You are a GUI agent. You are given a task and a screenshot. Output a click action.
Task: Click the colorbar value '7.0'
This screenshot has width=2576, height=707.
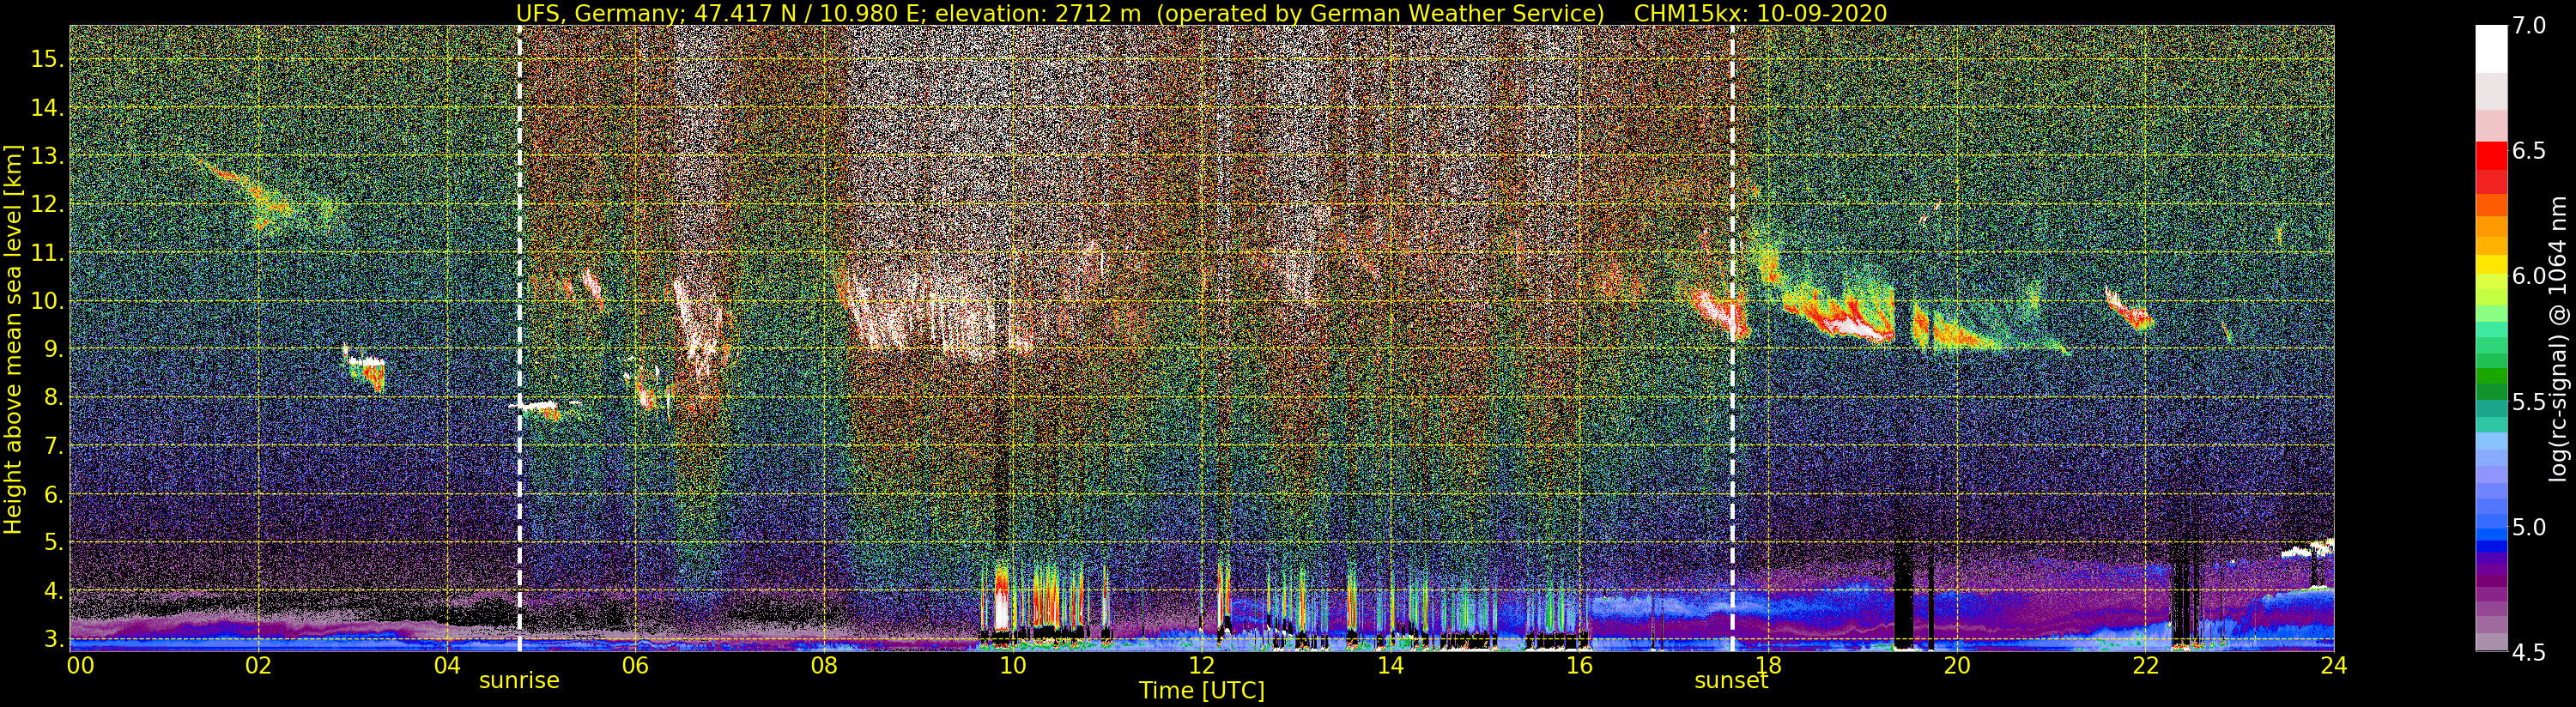[x=2529, y=26]
